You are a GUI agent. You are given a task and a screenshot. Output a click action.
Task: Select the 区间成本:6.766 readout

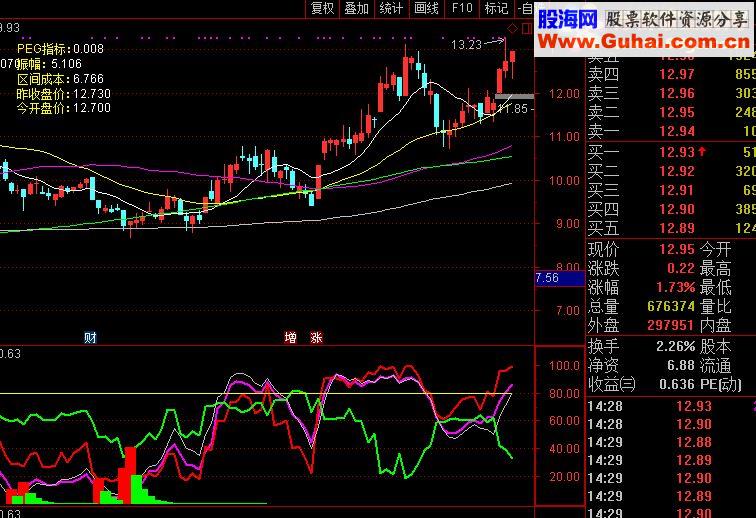point(60,79)
